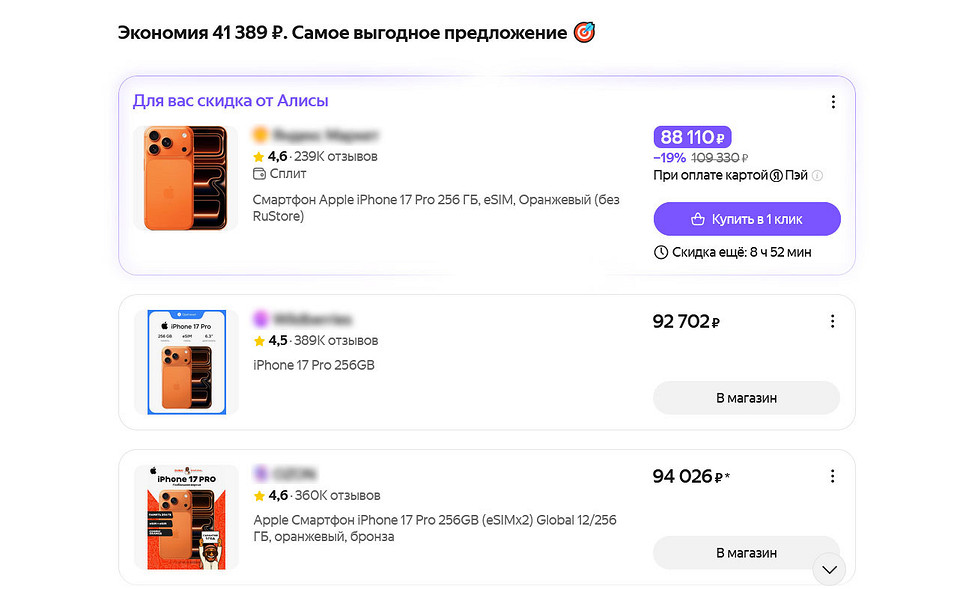Click 'В магазин' on the 92 702 ₽ offer
Image resolution: width=960 pixels, height=589 pixels.
(x=746, y=398)
